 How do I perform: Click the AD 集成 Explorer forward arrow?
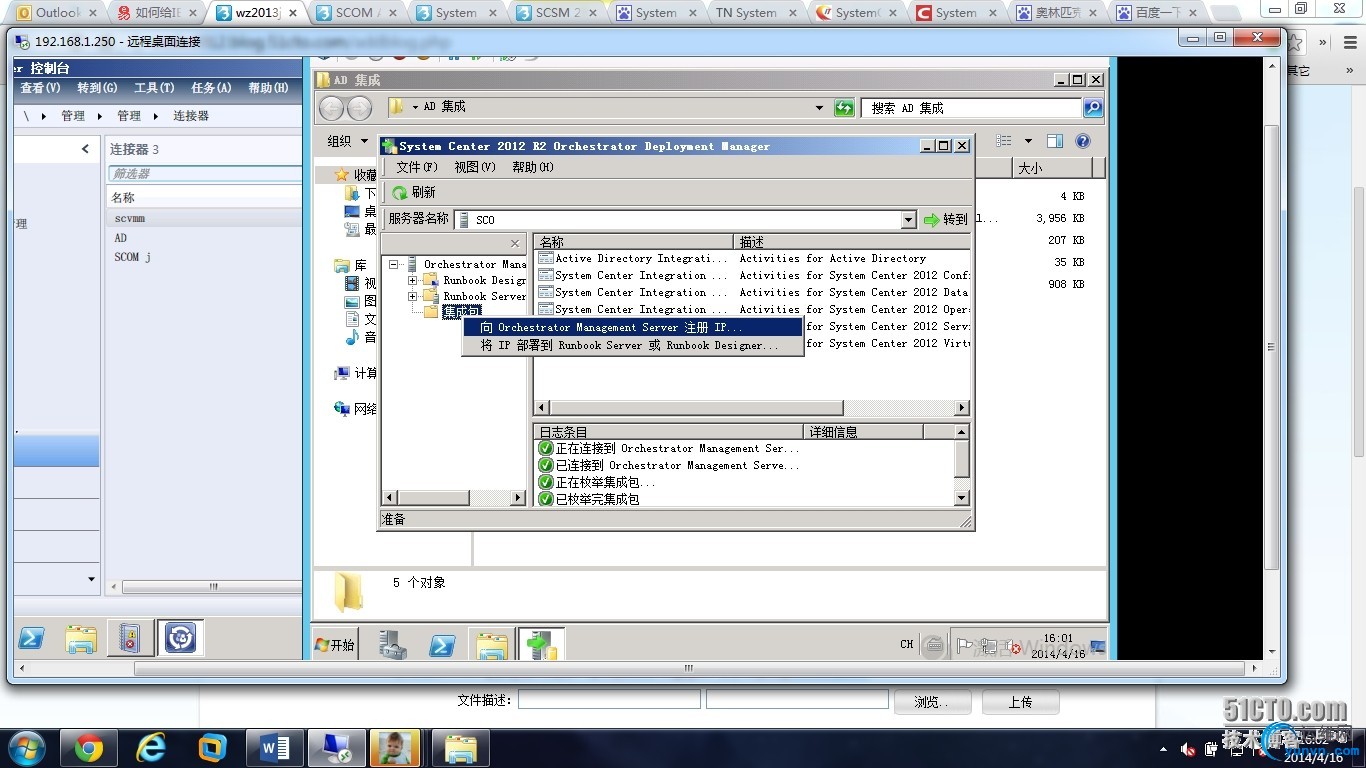point(359,108)
